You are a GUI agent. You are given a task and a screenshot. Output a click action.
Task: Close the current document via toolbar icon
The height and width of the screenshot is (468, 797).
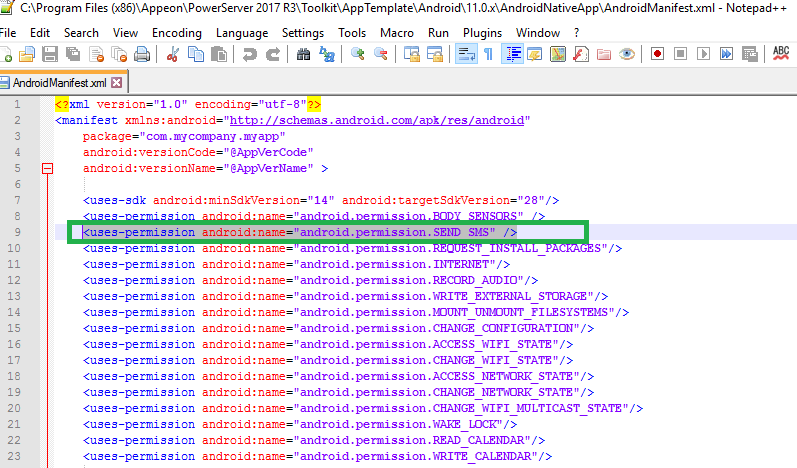click(x=96, y=54)
